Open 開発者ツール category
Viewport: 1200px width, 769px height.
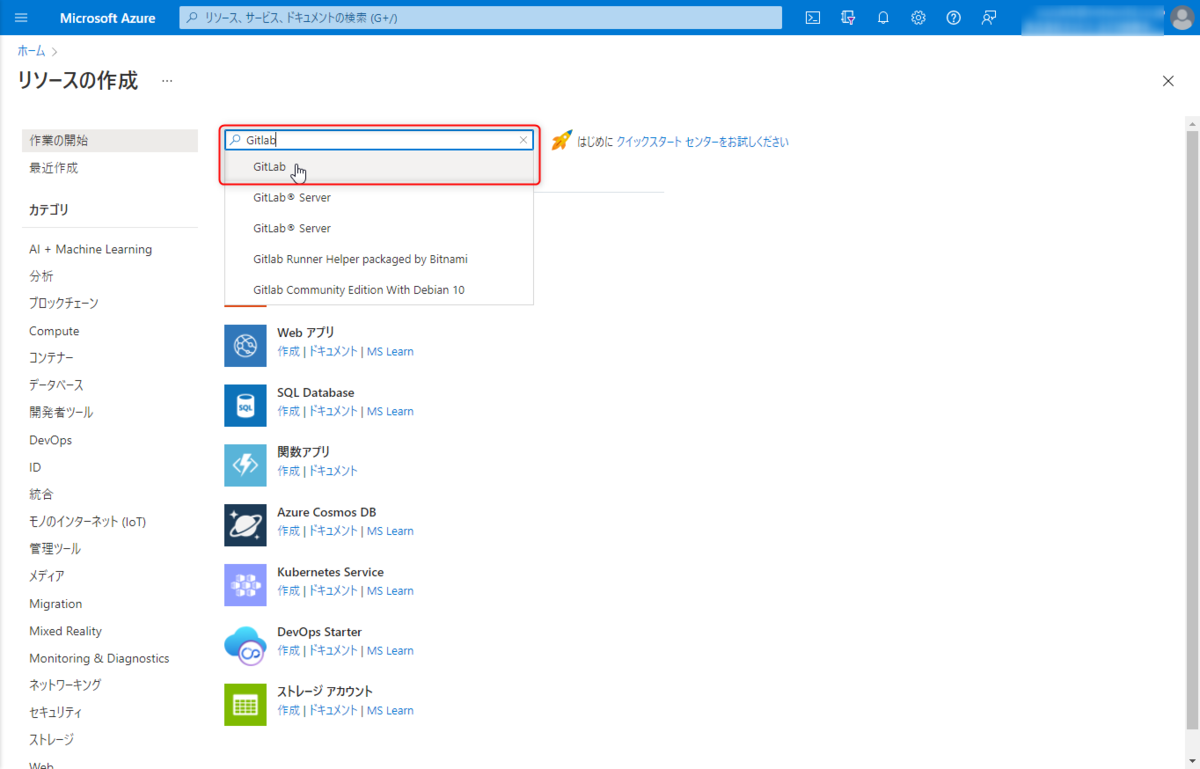pos(61,412)
